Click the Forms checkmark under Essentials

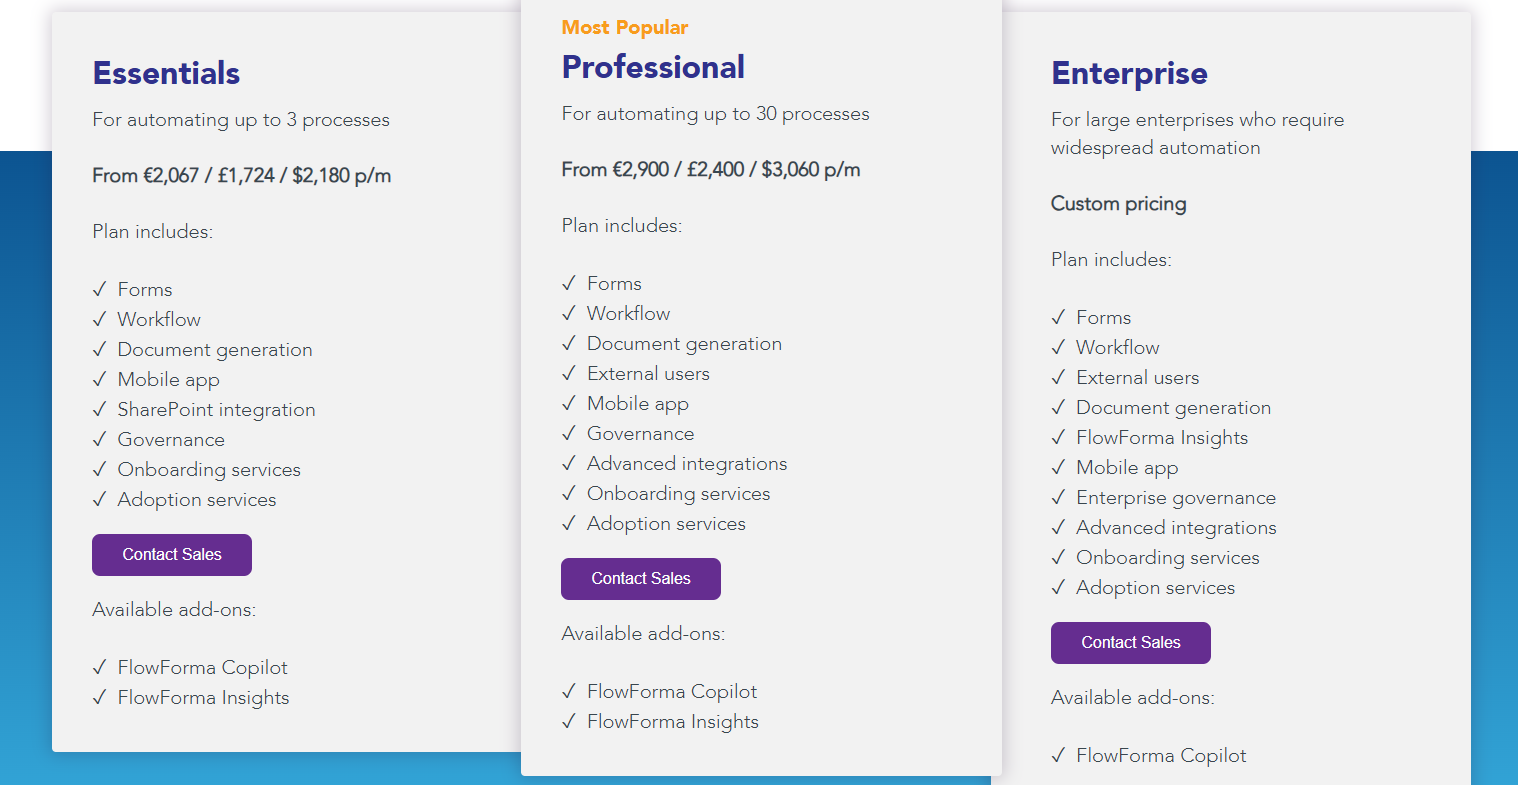[98, 289]
